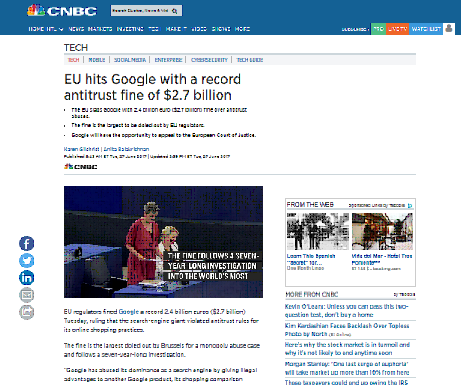Click 'Learn This Spanish secret' ad link
This screenshot has height=385, width=461.
coord(311,259)
